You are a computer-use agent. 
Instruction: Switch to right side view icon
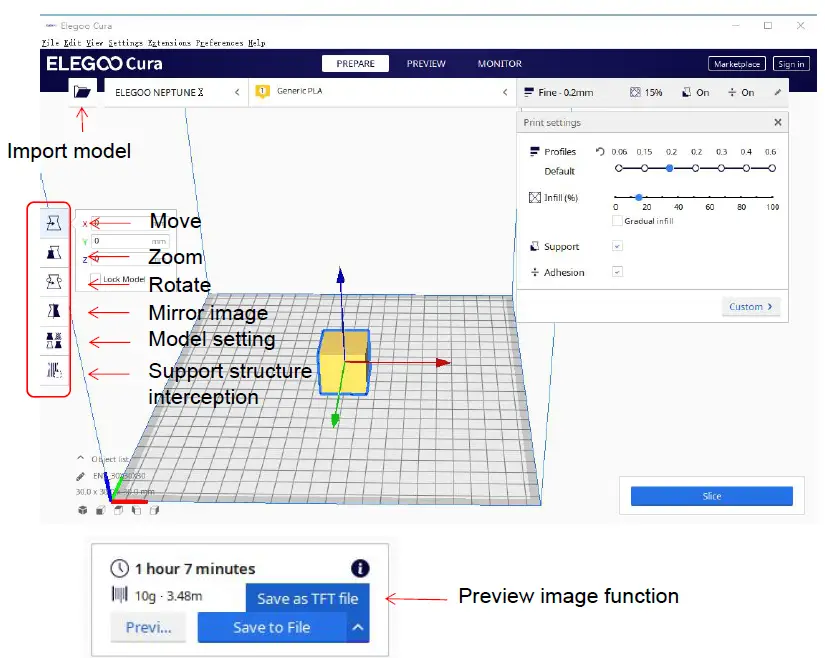coord(154,510)
